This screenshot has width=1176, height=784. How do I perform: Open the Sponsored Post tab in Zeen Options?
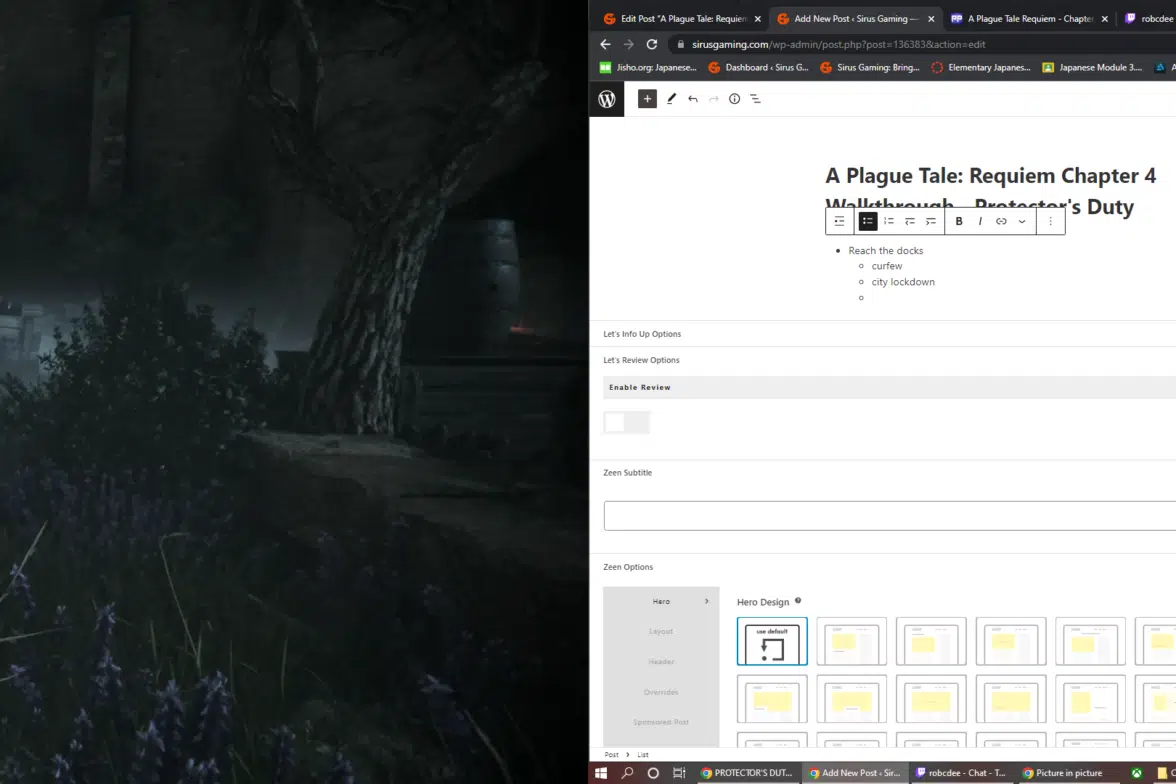click(x=661, y=722)
